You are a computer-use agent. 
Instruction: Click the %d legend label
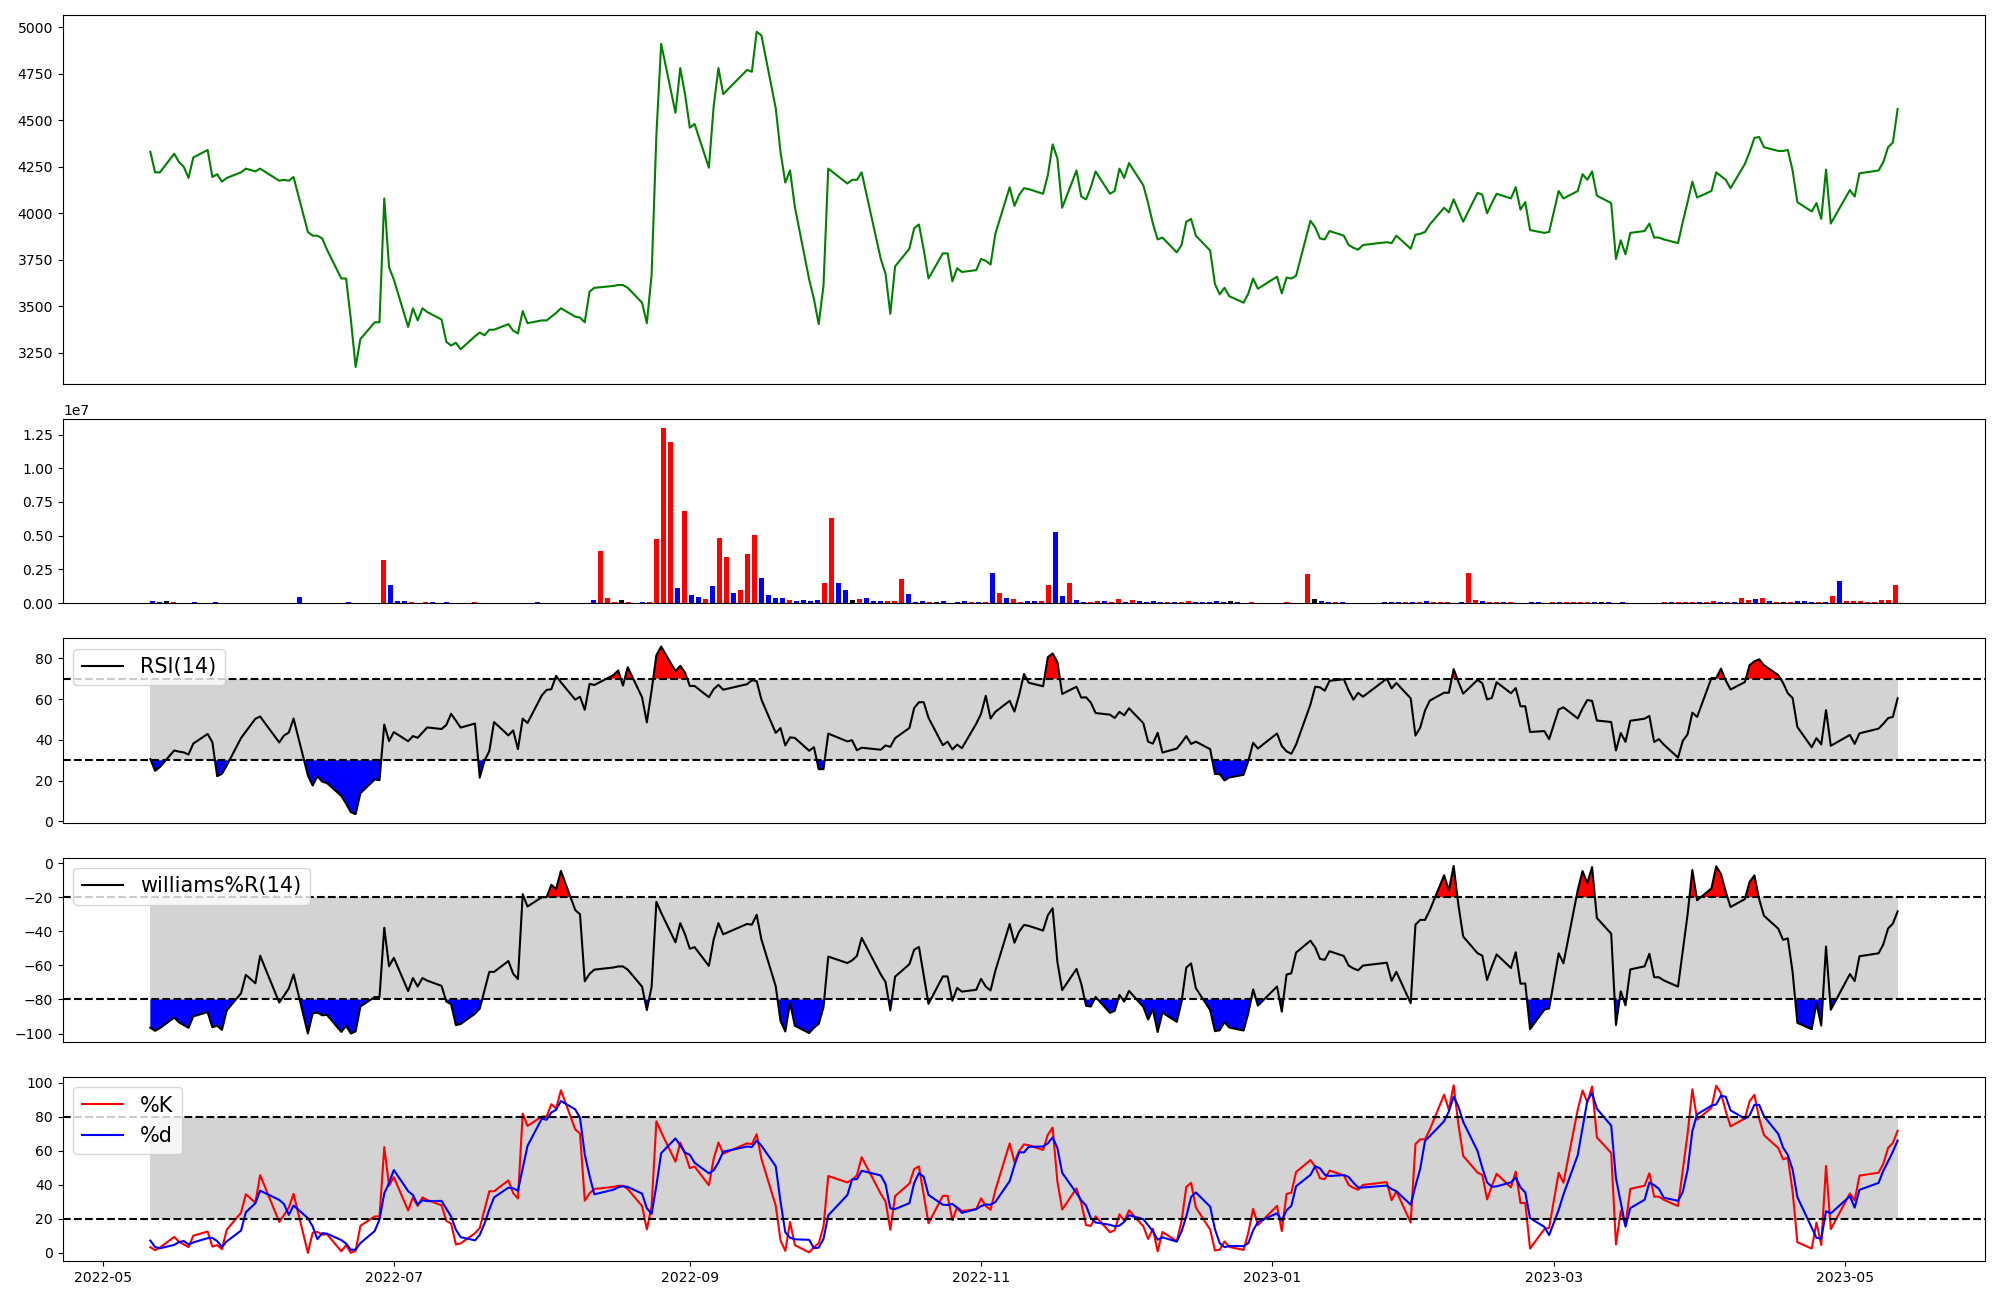(x=156, y=1135)
